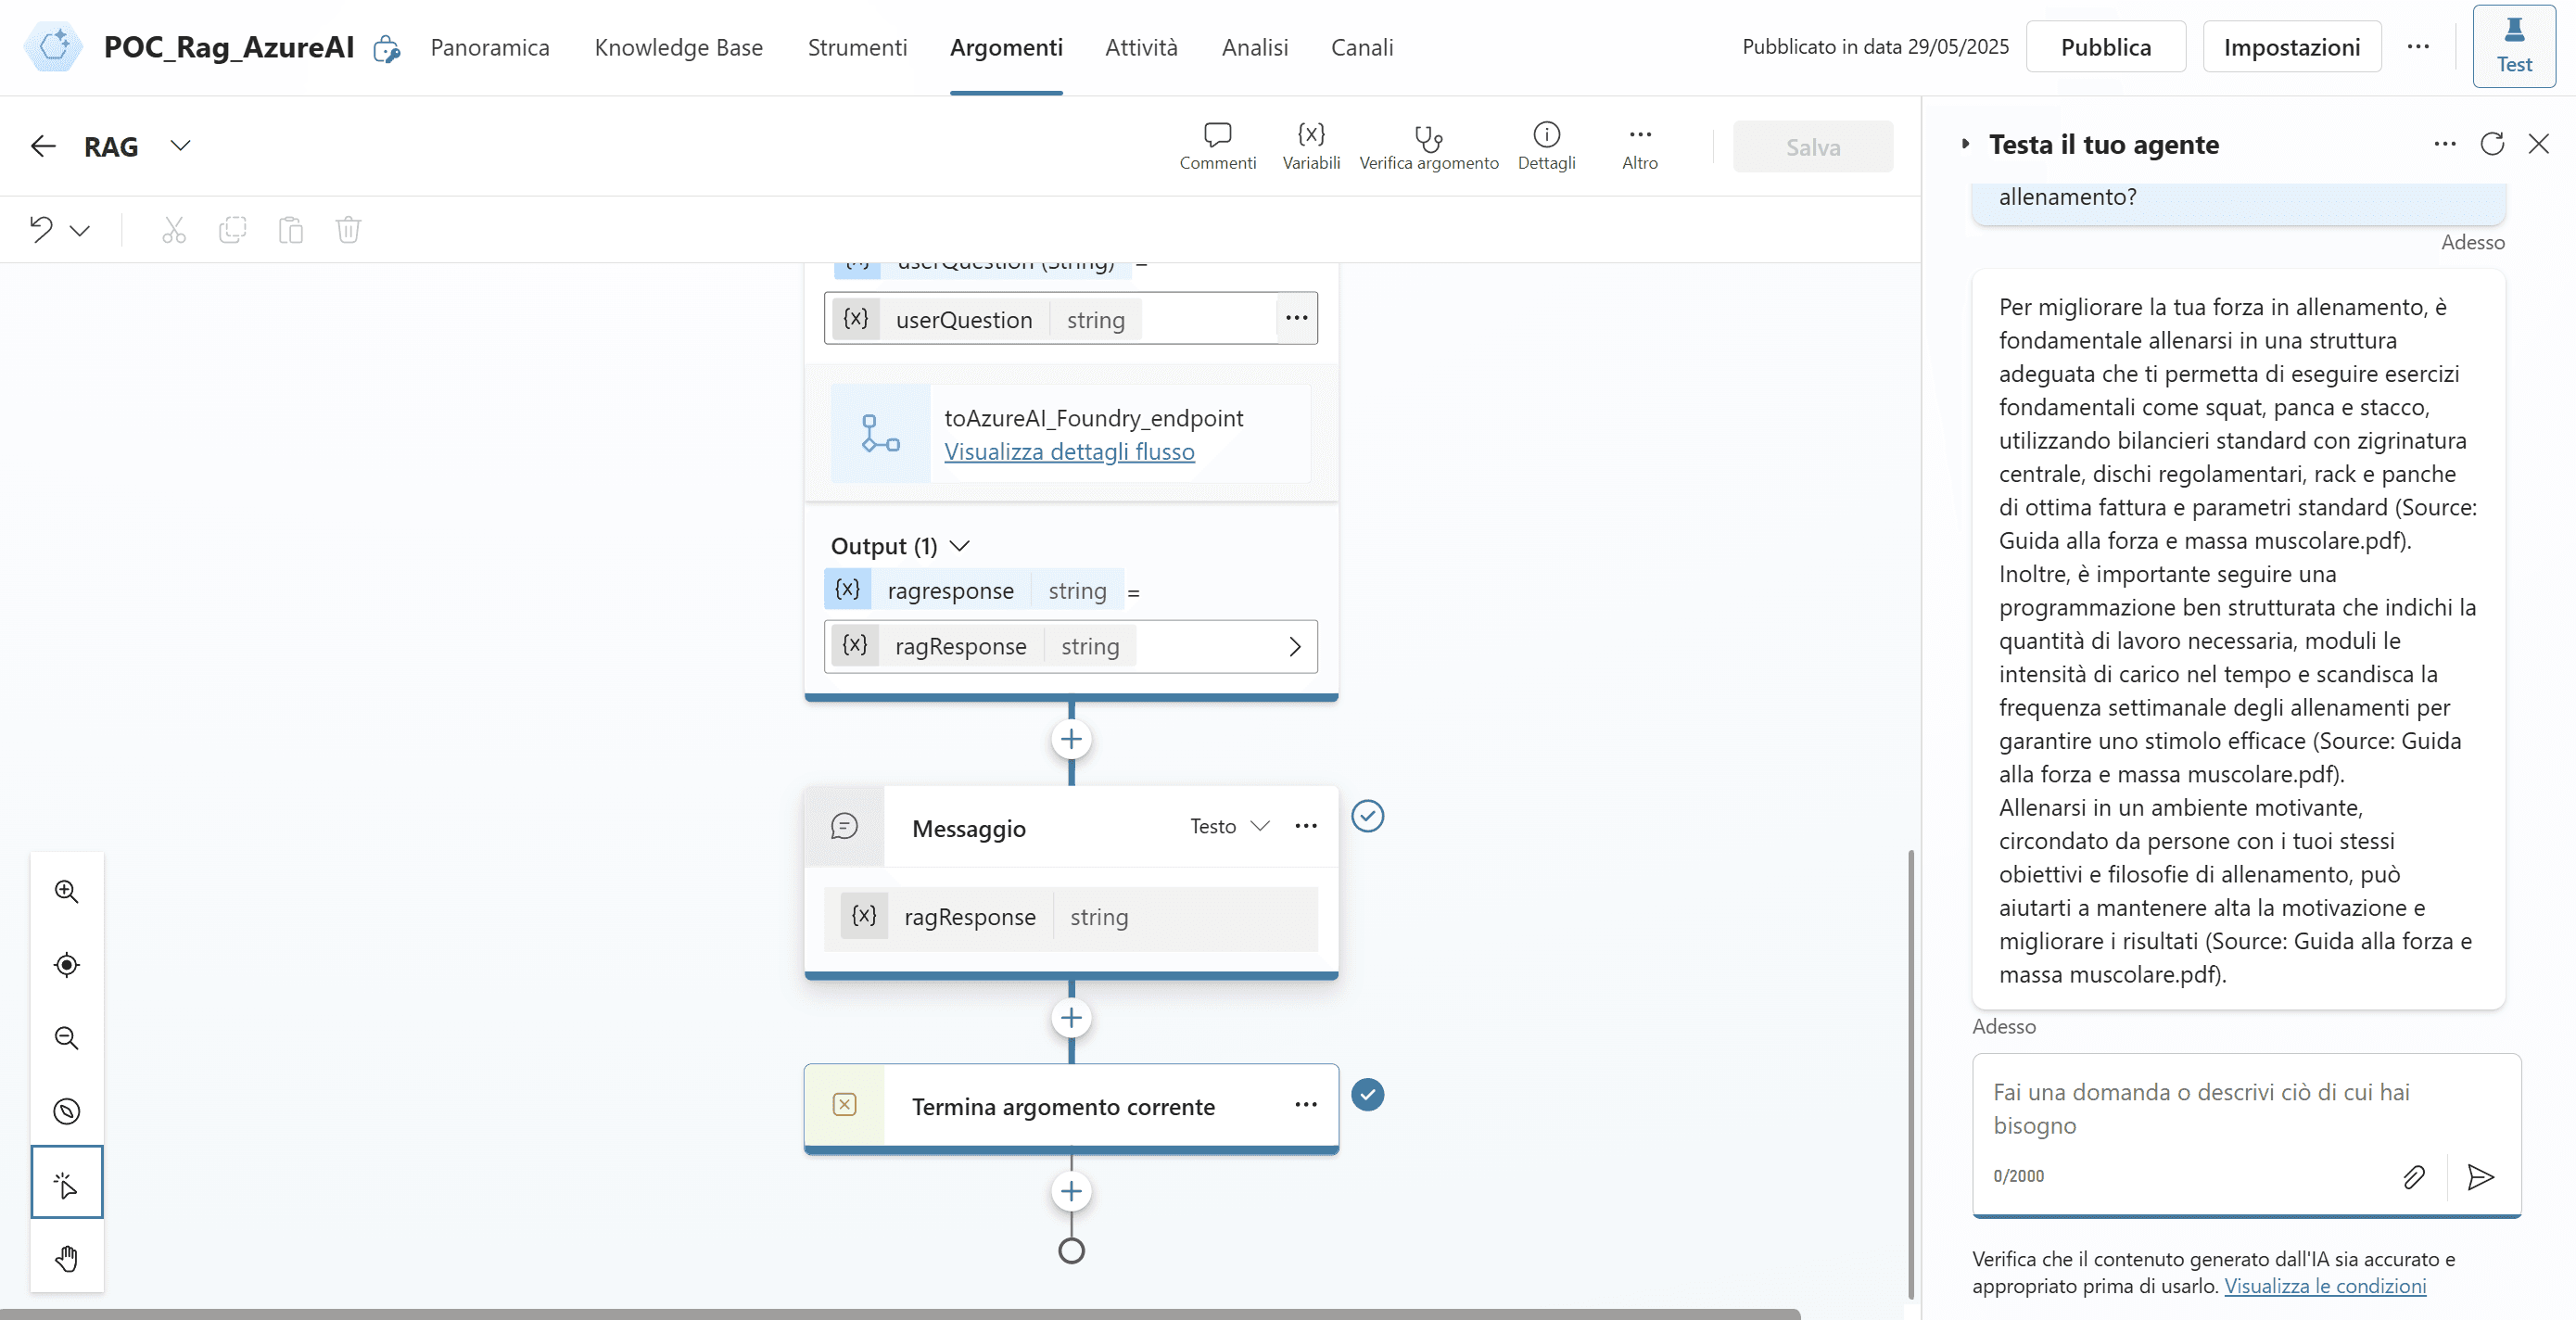Add a node below the Messaggio node
This screenshot has width=2576, height=1320.
pos(1071,1018)
